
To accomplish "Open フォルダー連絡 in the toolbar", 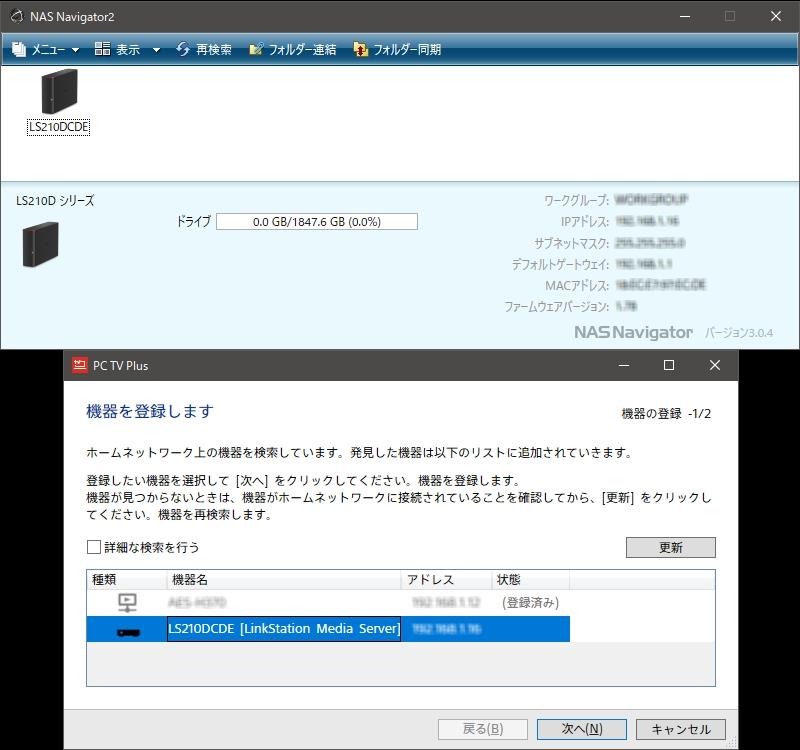I will pyautogui.click(x=293, y=49).
